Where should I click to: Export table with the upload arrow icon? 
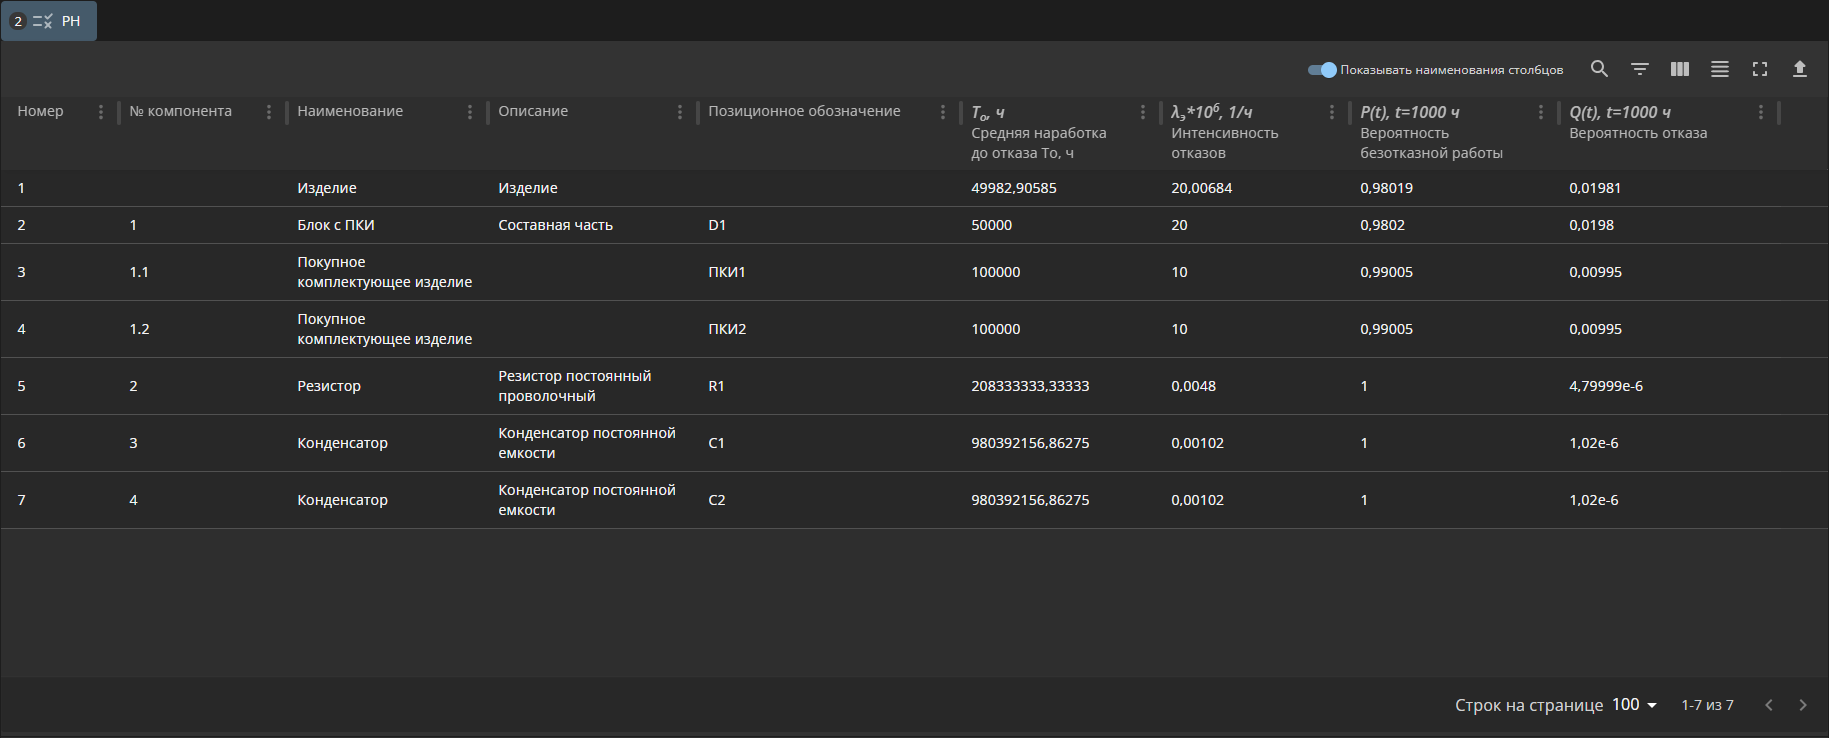[1800, 69]
